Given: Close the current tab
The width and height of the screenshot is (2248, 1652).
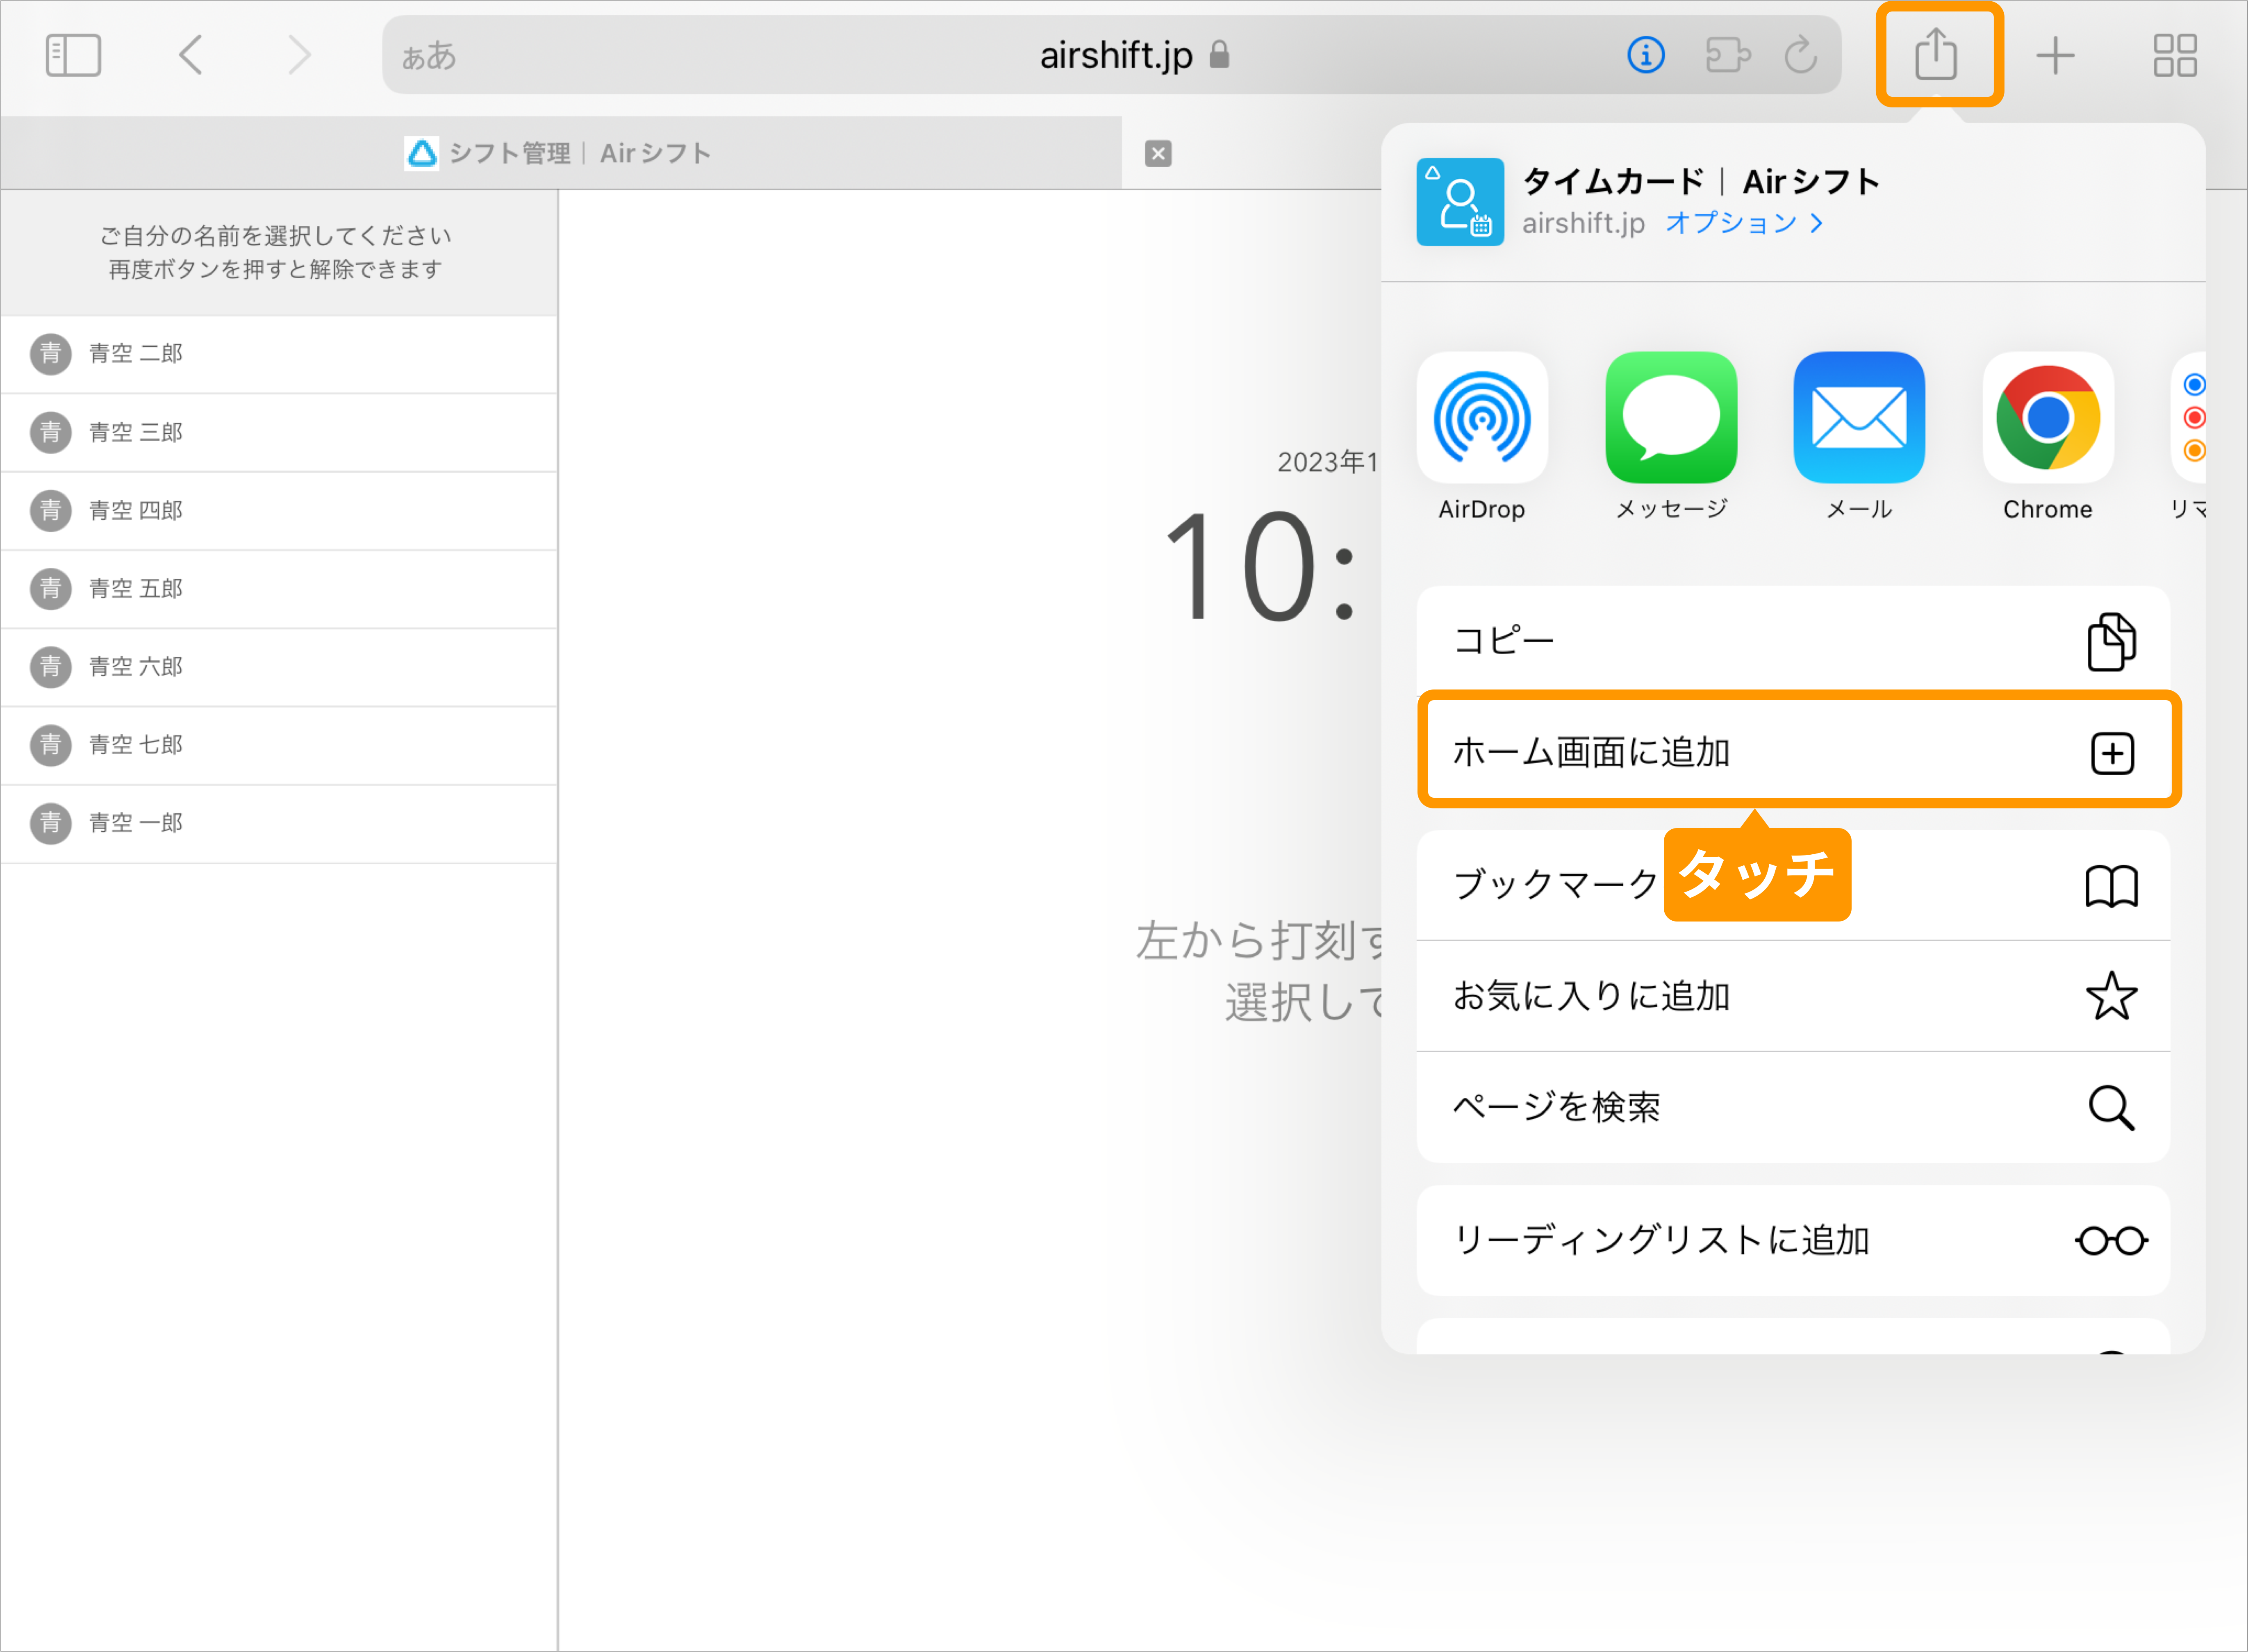Looking at the screenshot, I should (1158, 153).
